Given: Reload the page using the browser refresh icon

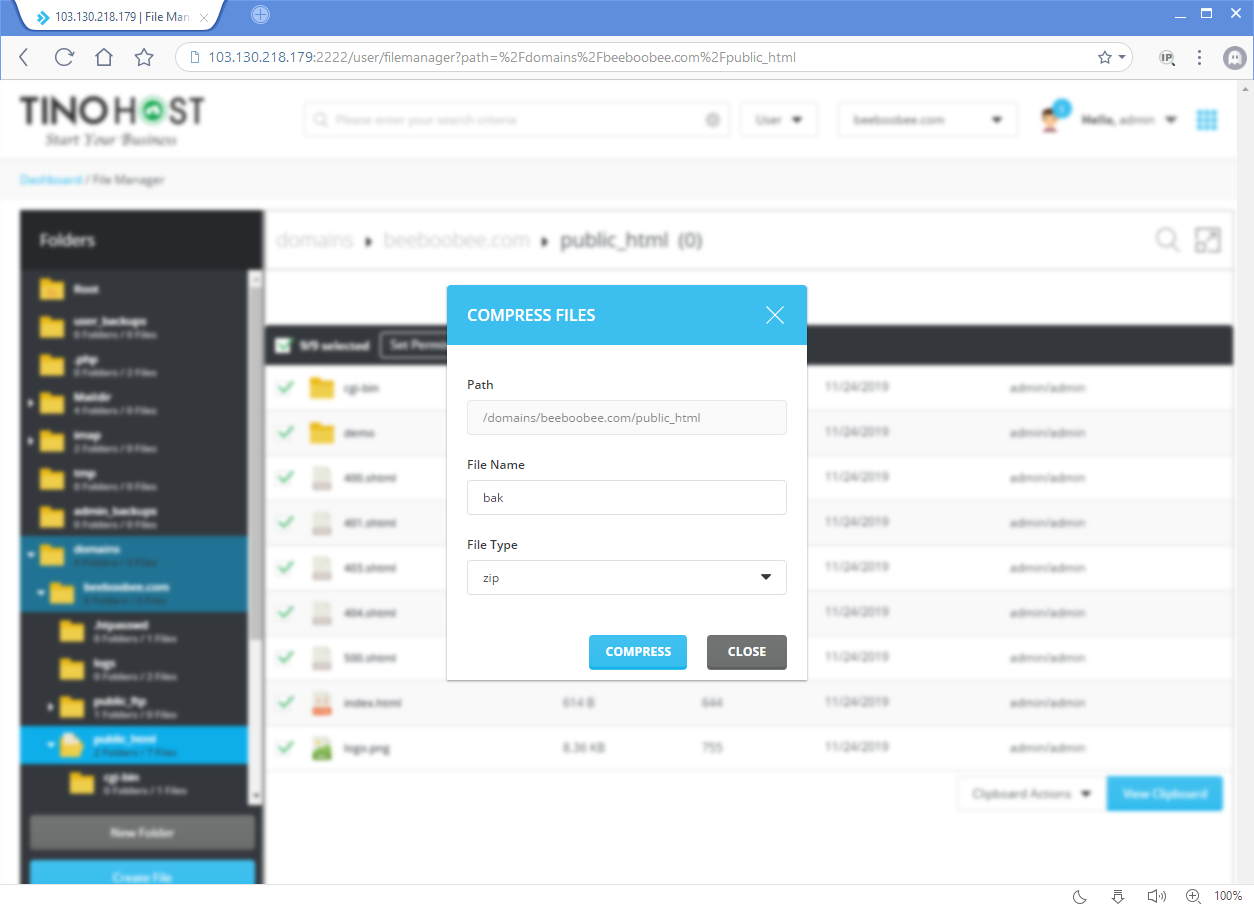Looking at the screenshot, I should pyautogui.click(x=63, y=57).
